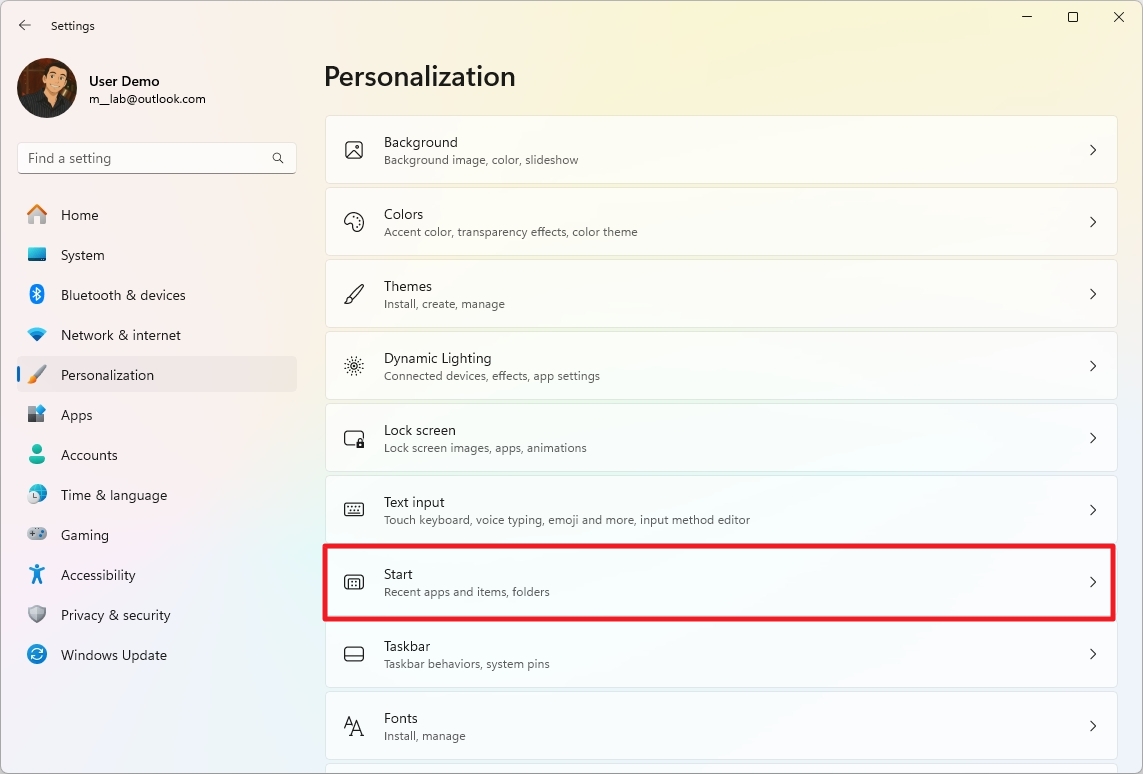
Task: Click the Text input keyboard icon
Action: pos(354,509)
